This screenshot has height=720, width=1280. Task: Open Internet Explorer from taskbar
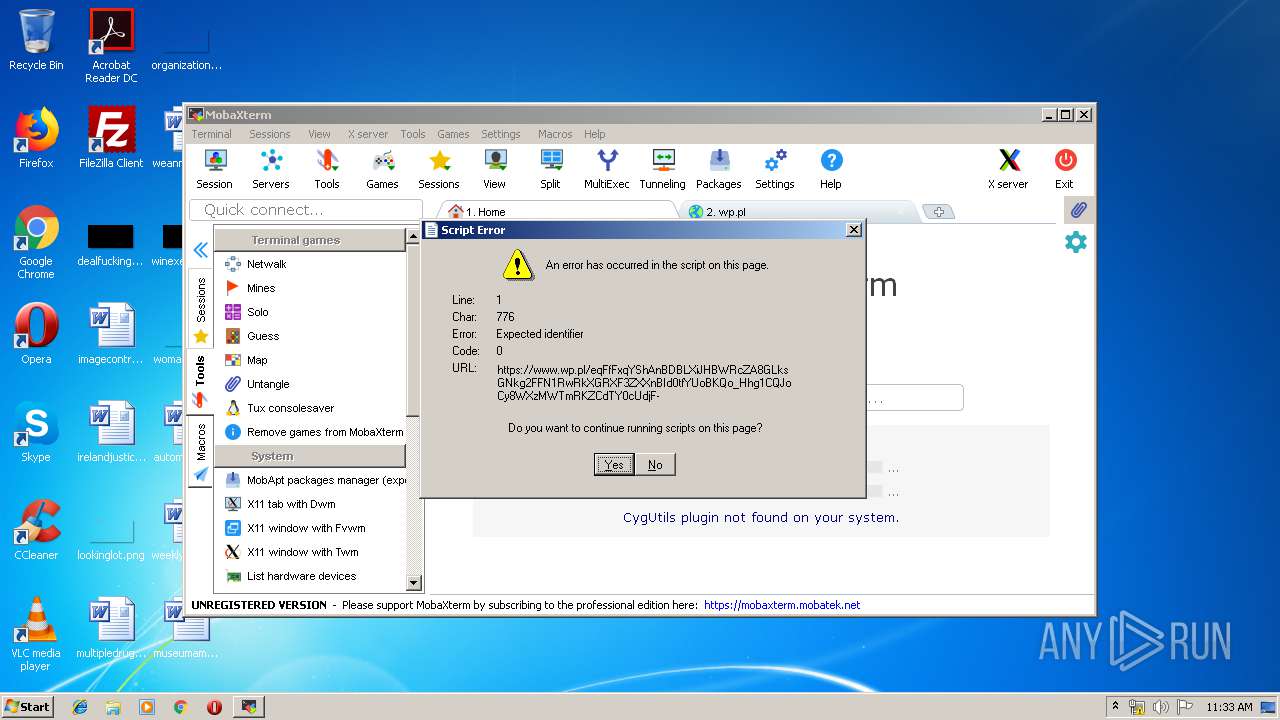80,706
